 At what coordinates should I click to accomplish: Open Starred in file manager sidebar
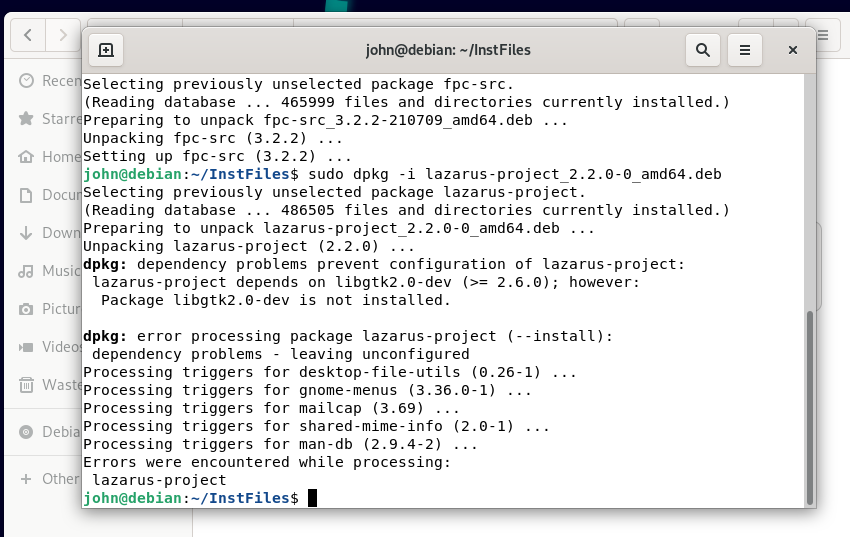coord(50,119)
